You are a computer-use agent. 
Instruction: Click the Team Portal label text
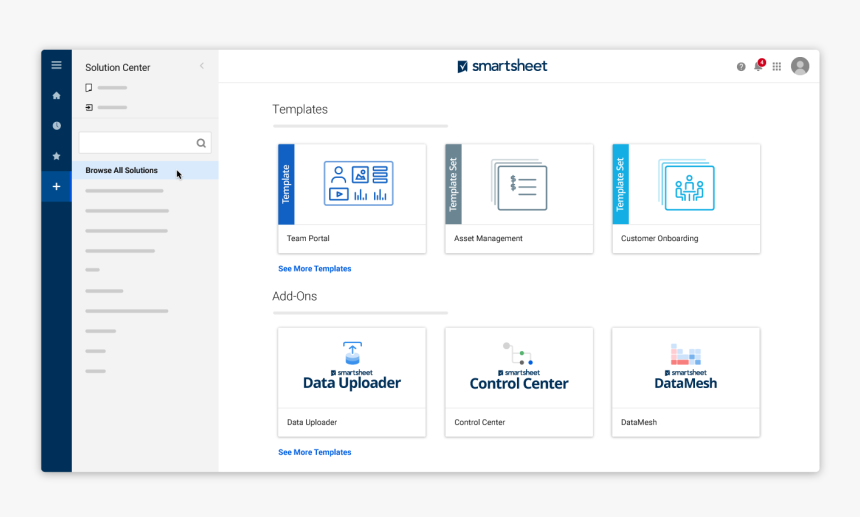point(308,238)
